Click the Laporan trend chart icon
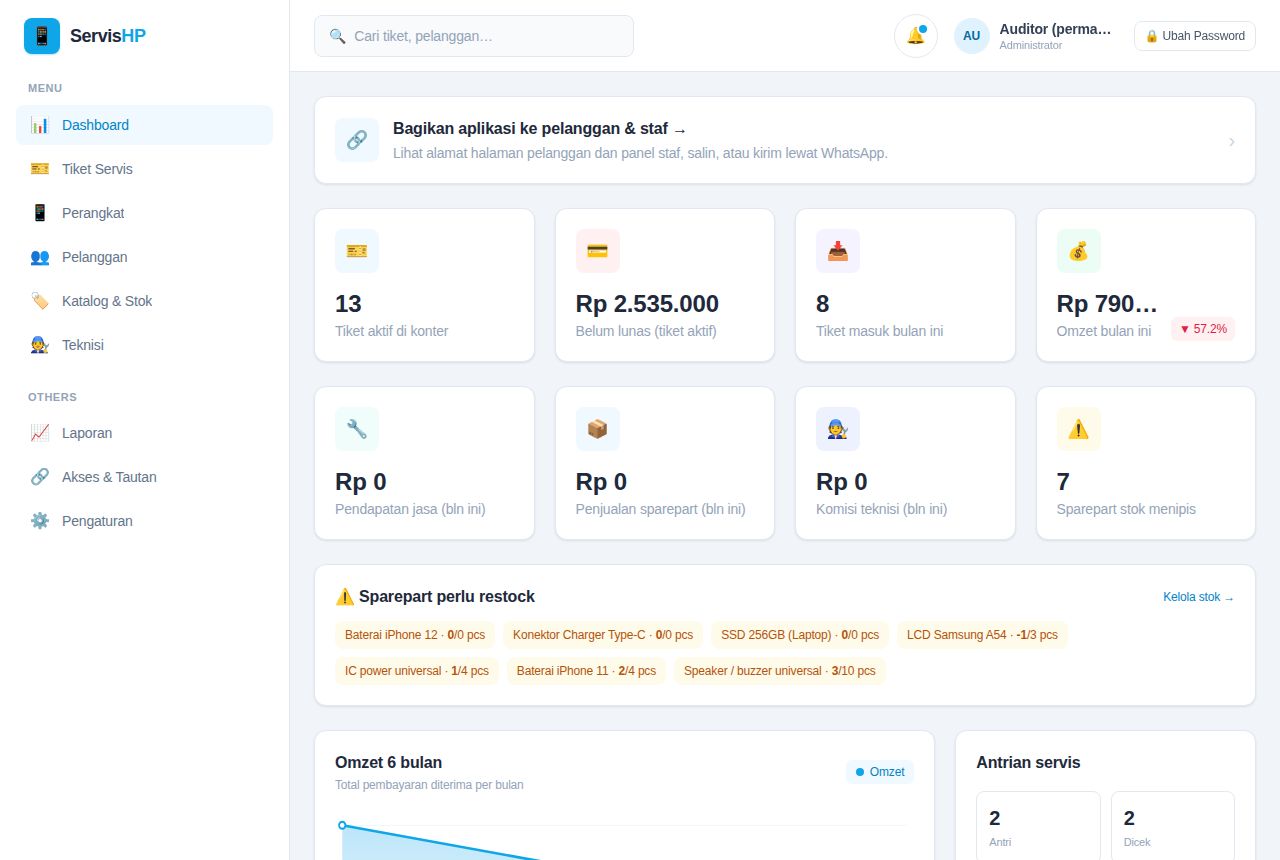 tap(40, 433)
